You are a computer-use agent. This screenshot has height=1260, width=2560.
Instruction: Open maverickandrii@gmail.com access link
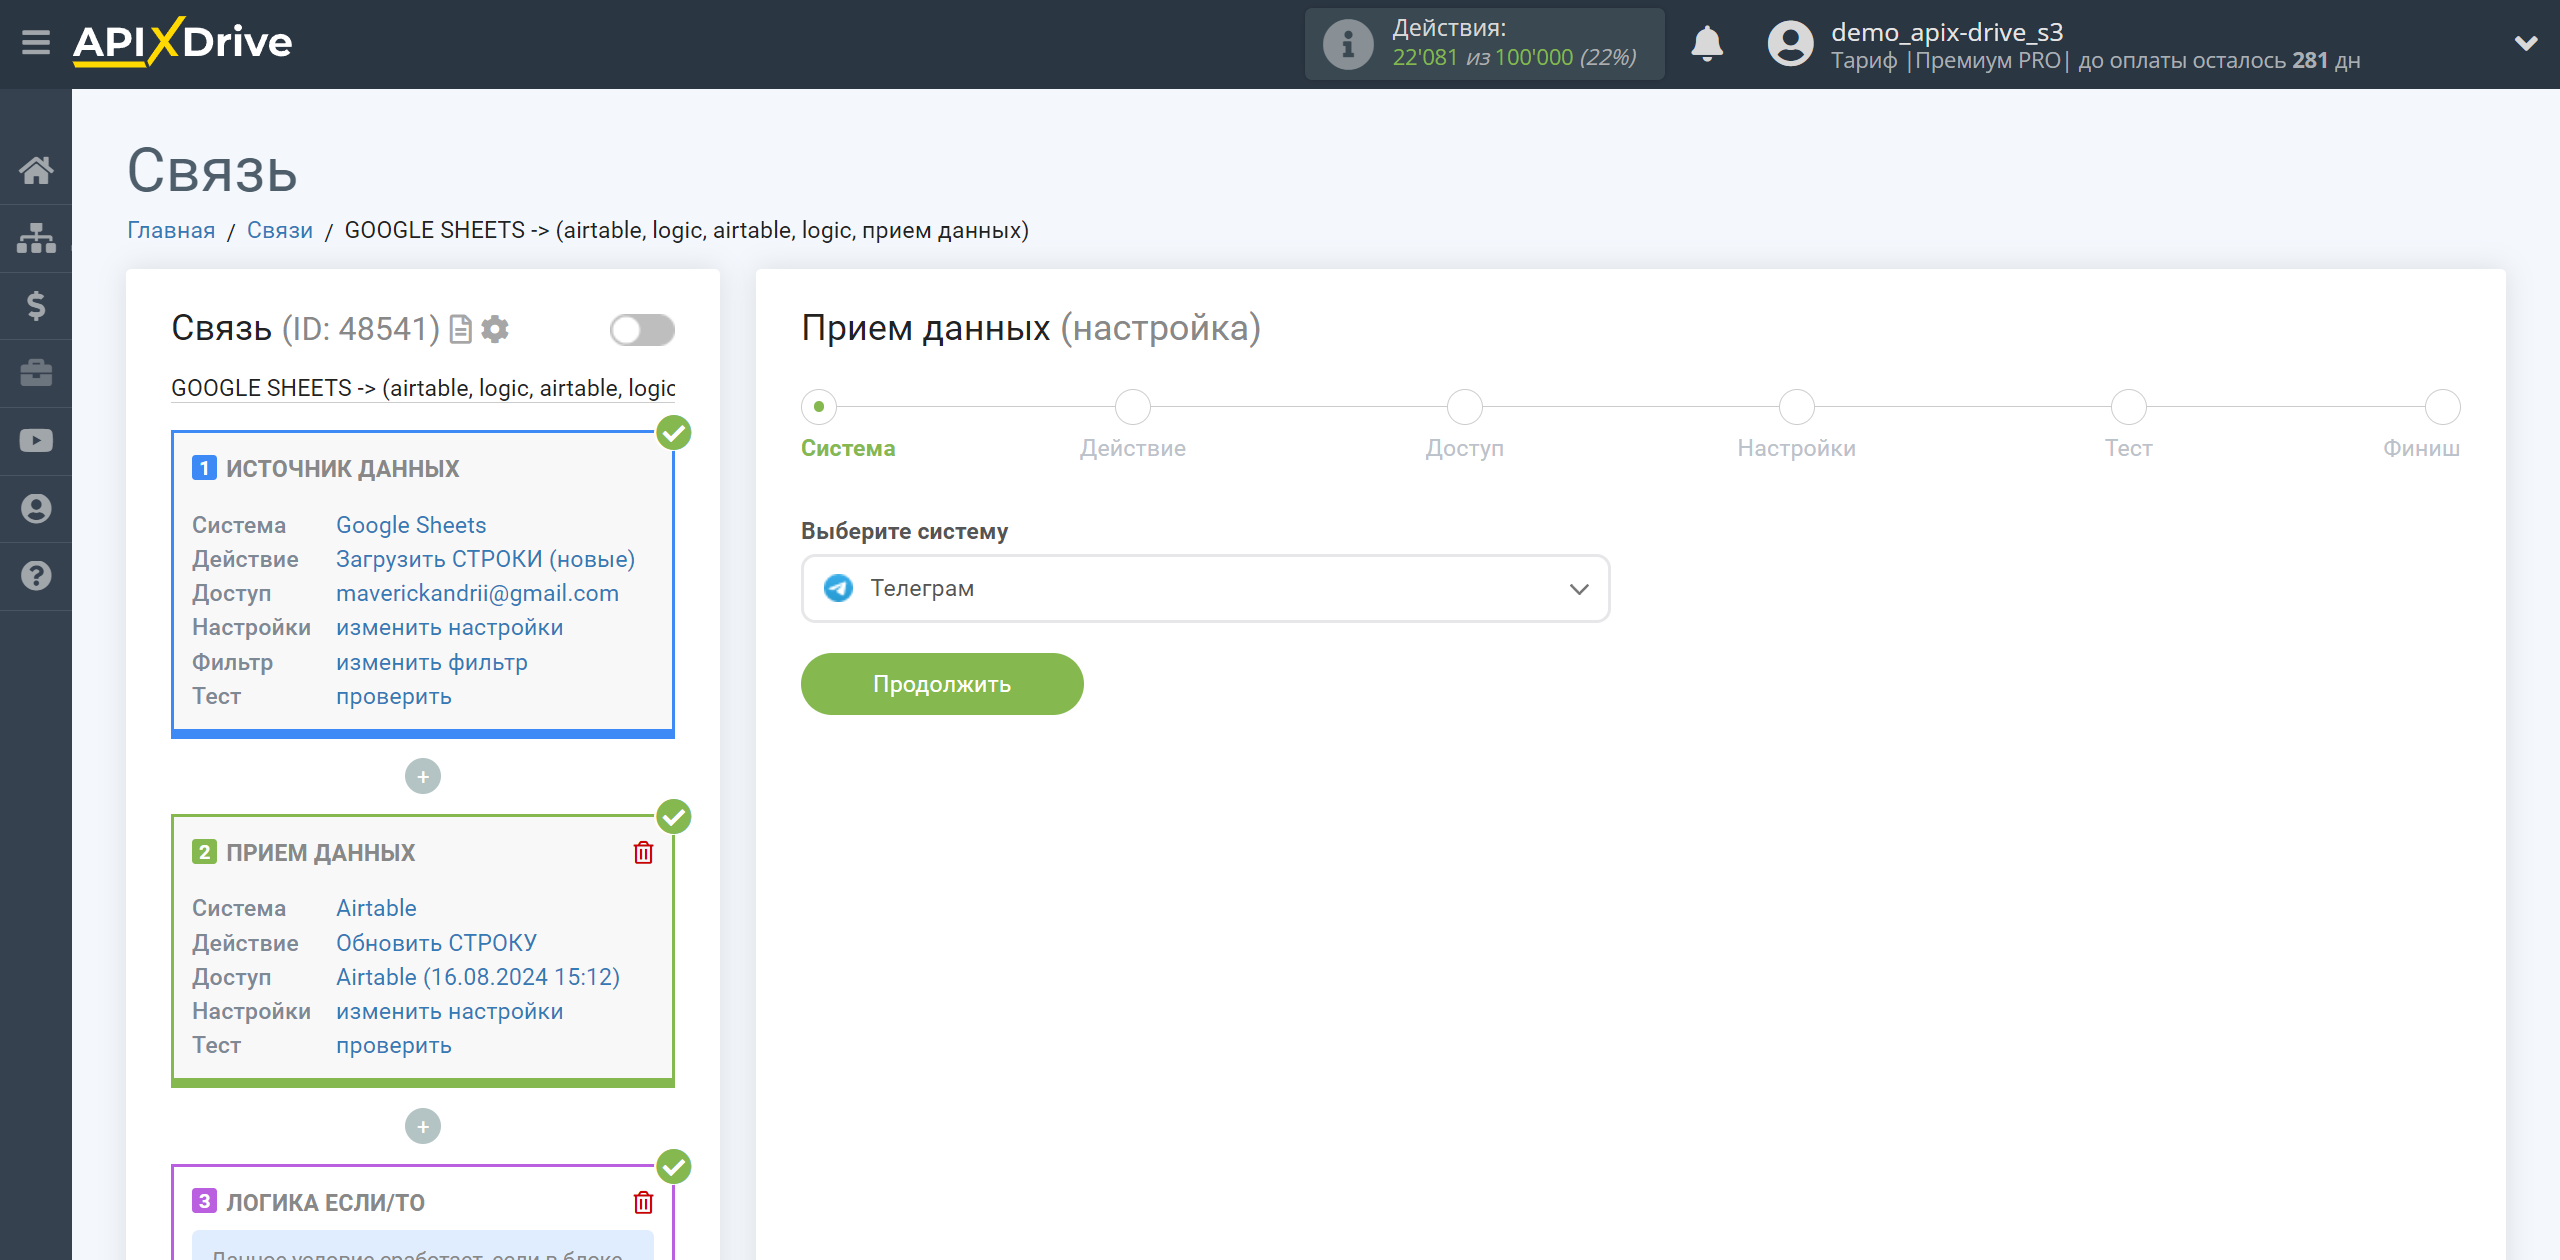[477, 593]
